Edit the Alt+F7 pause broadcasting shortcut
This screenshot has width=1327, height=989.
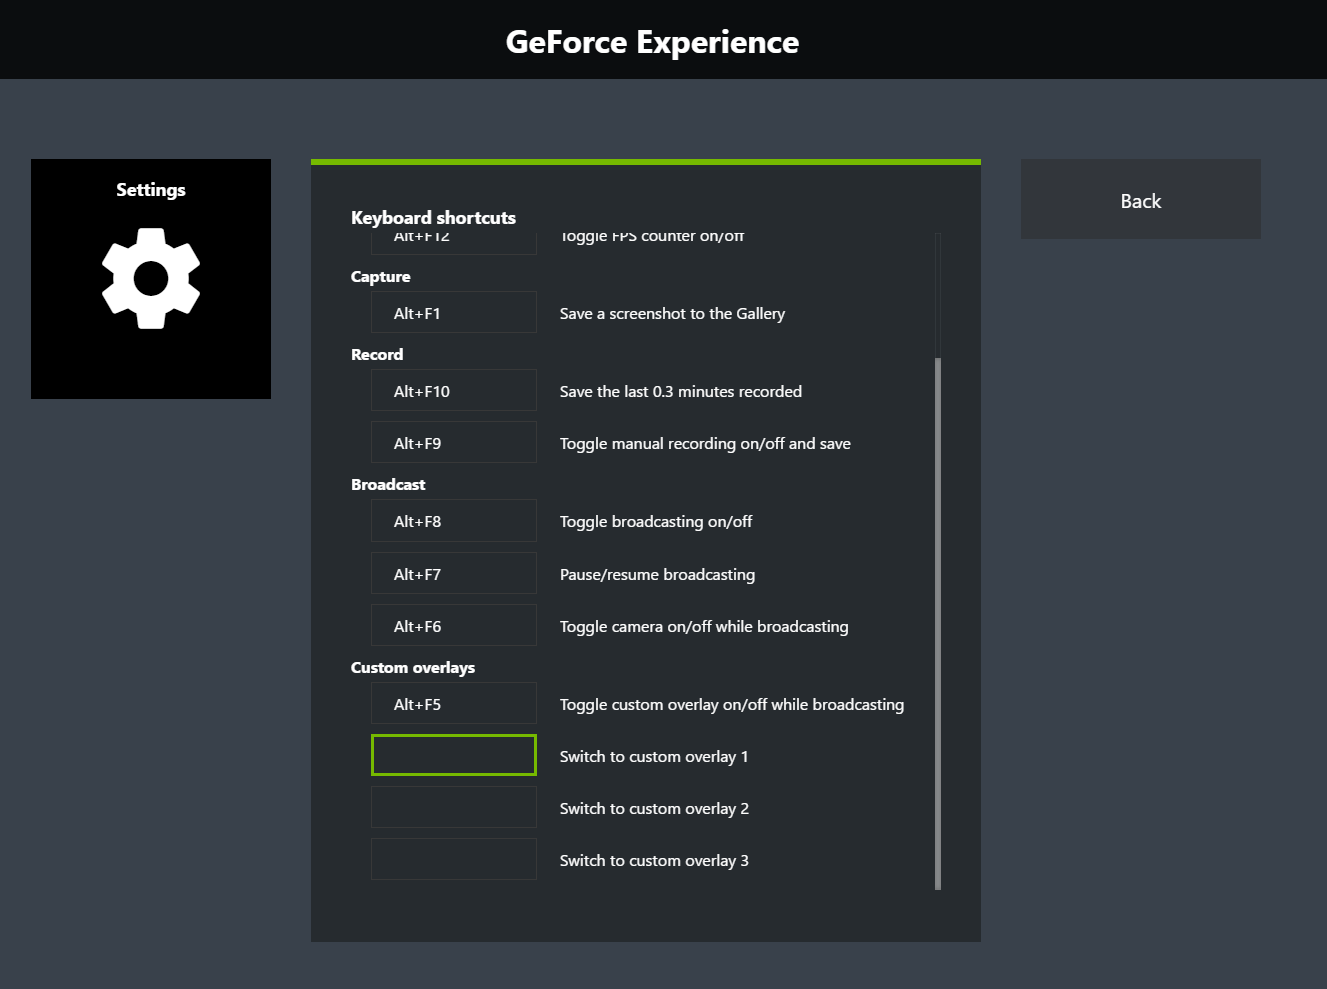pyautogui.click(x=454, y=573)
